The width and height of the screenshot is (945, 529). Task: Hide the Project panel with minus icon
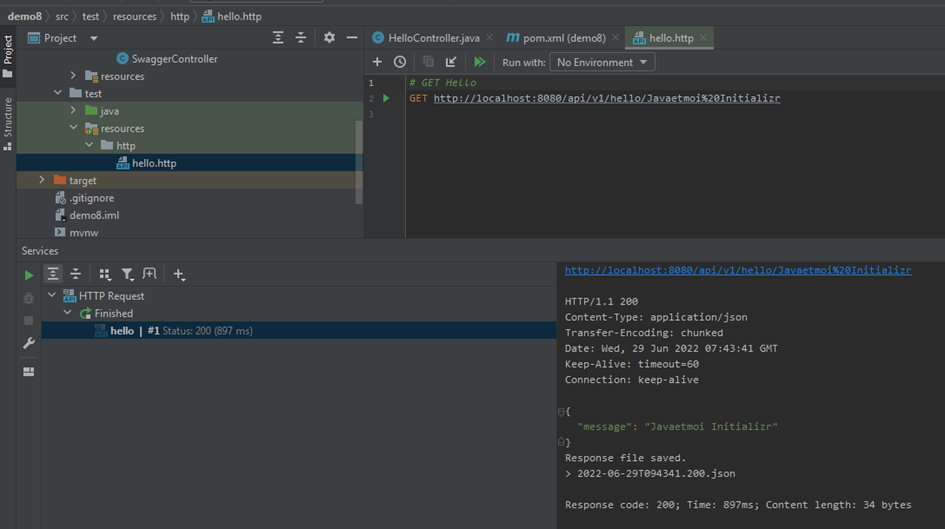click(352, 38)
